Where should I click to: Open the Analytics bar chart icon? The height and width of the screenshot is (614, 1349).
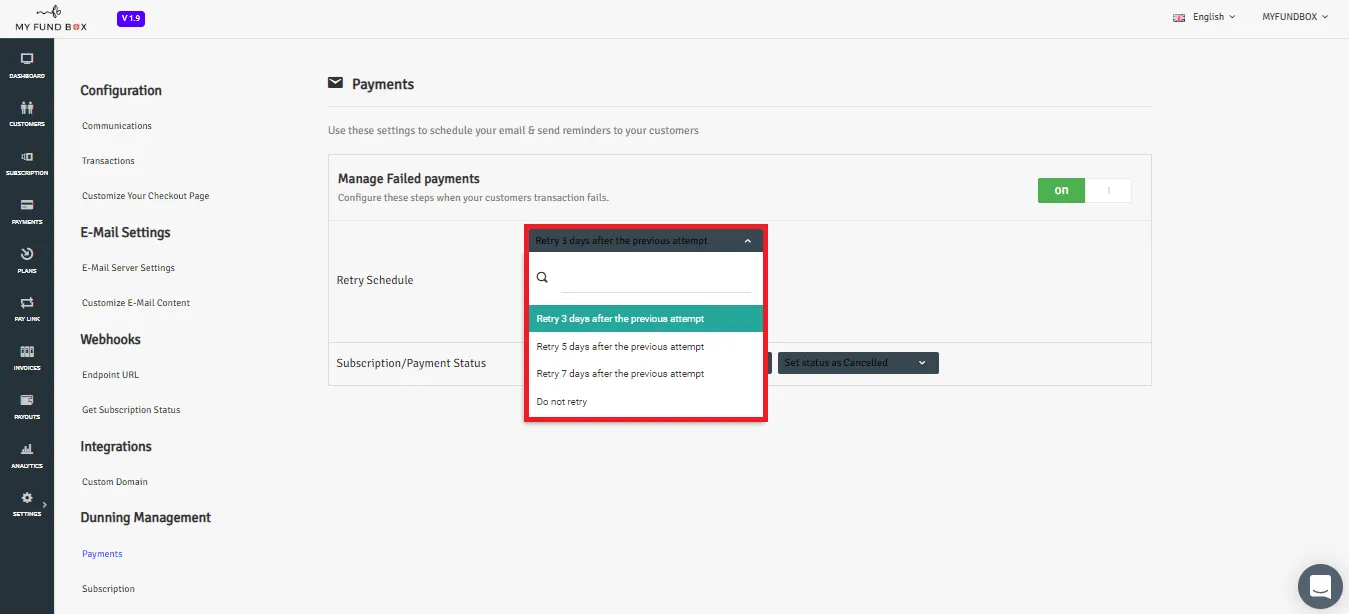pyautogui.click(x=27, y=449)
